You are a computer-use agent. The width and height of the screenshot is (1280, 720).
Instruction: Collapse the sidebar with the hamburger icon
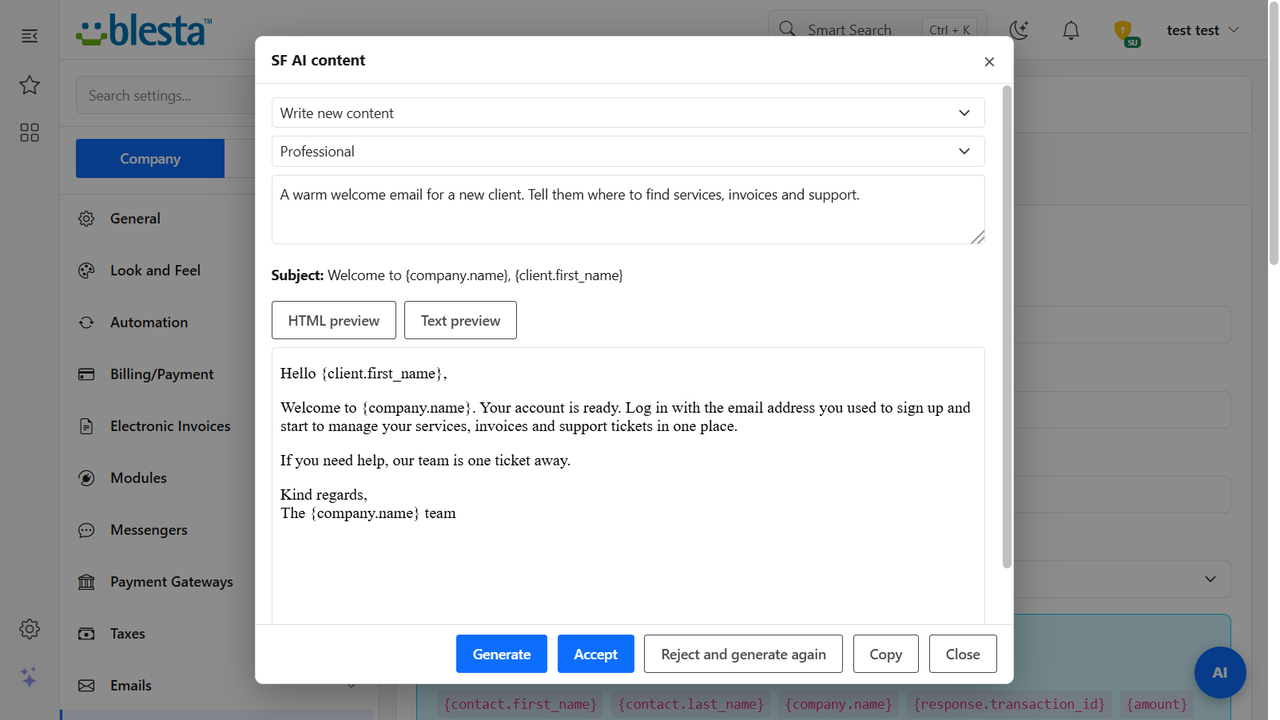coord(30,36)
